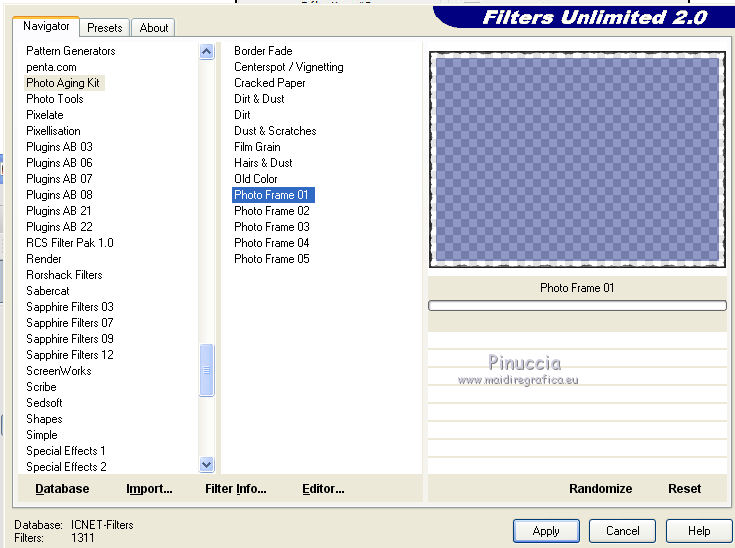This screenshot has height=548, width=735.
Task: Choose the Photo Frame 02 filter
Action: click(x=272, y=210)
